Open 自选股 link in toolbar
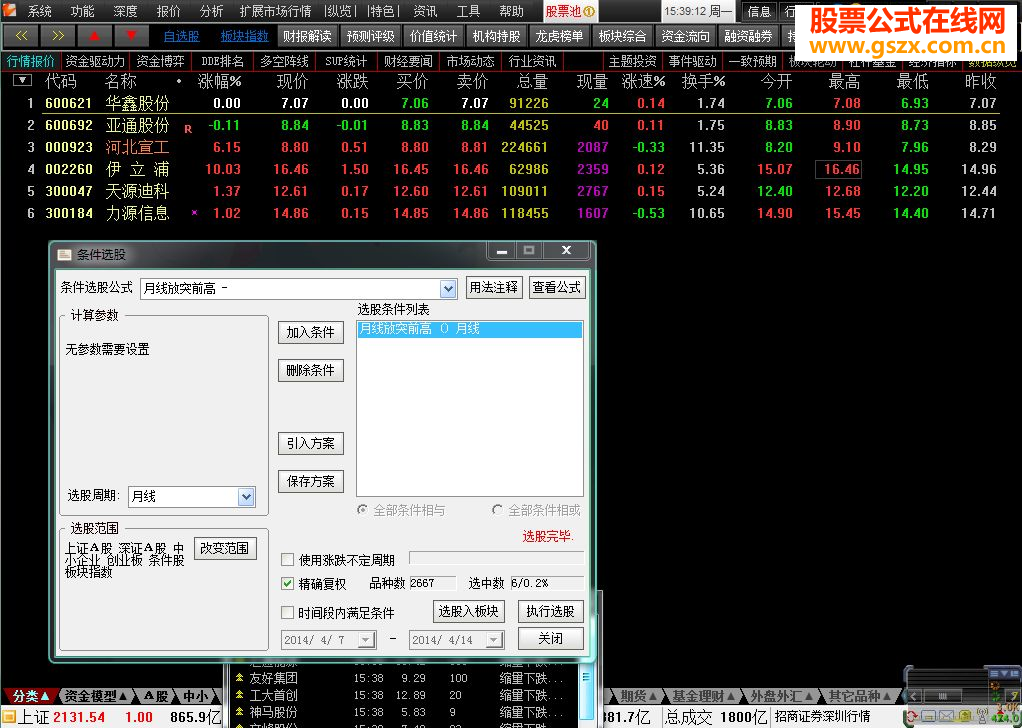1022x728 pixels. click(181, 36)
